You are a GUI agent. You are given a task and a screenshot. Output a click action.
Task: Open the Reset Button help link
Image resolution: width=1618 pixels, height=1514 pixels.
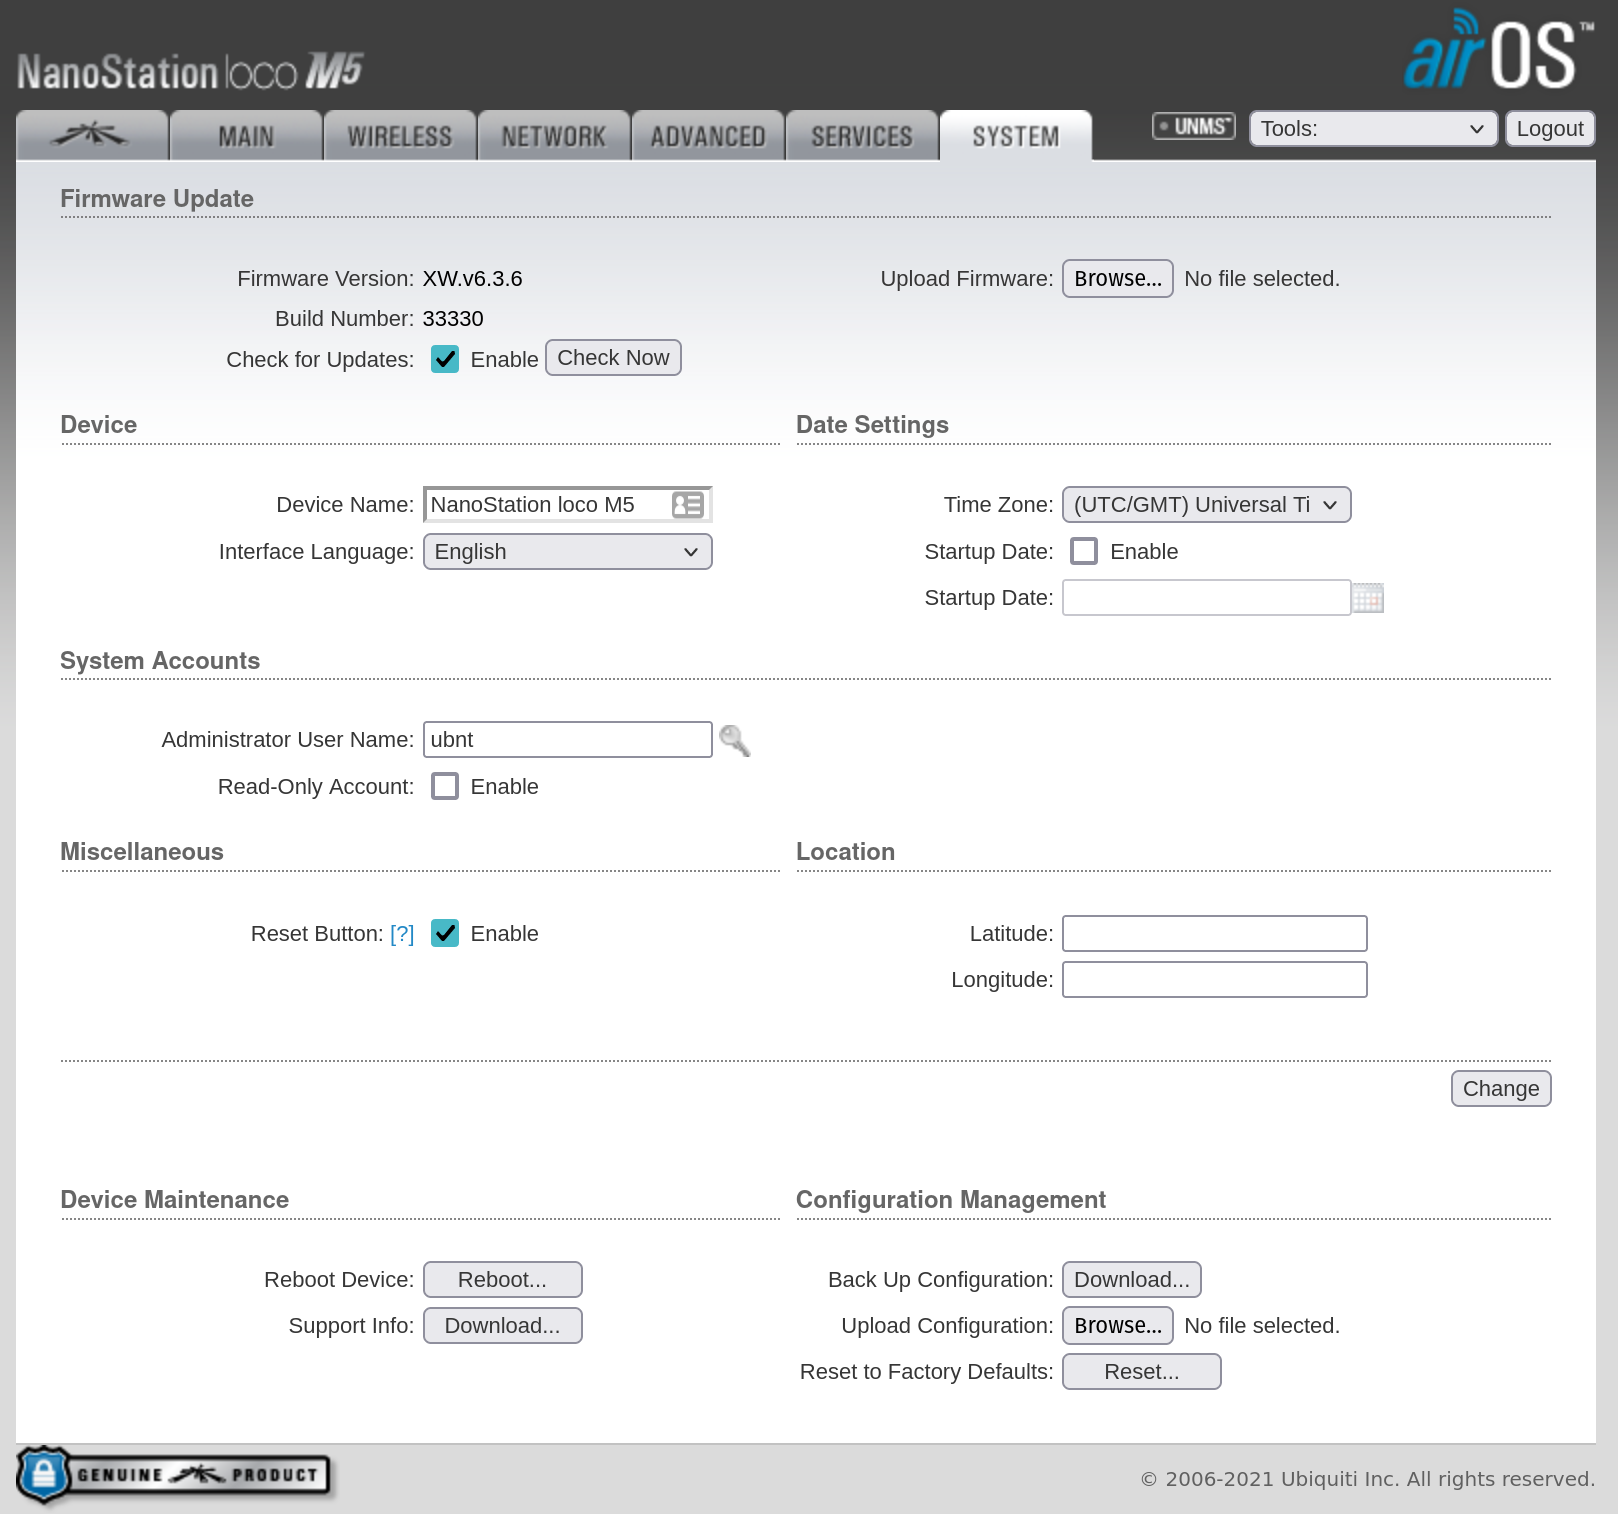402,934
